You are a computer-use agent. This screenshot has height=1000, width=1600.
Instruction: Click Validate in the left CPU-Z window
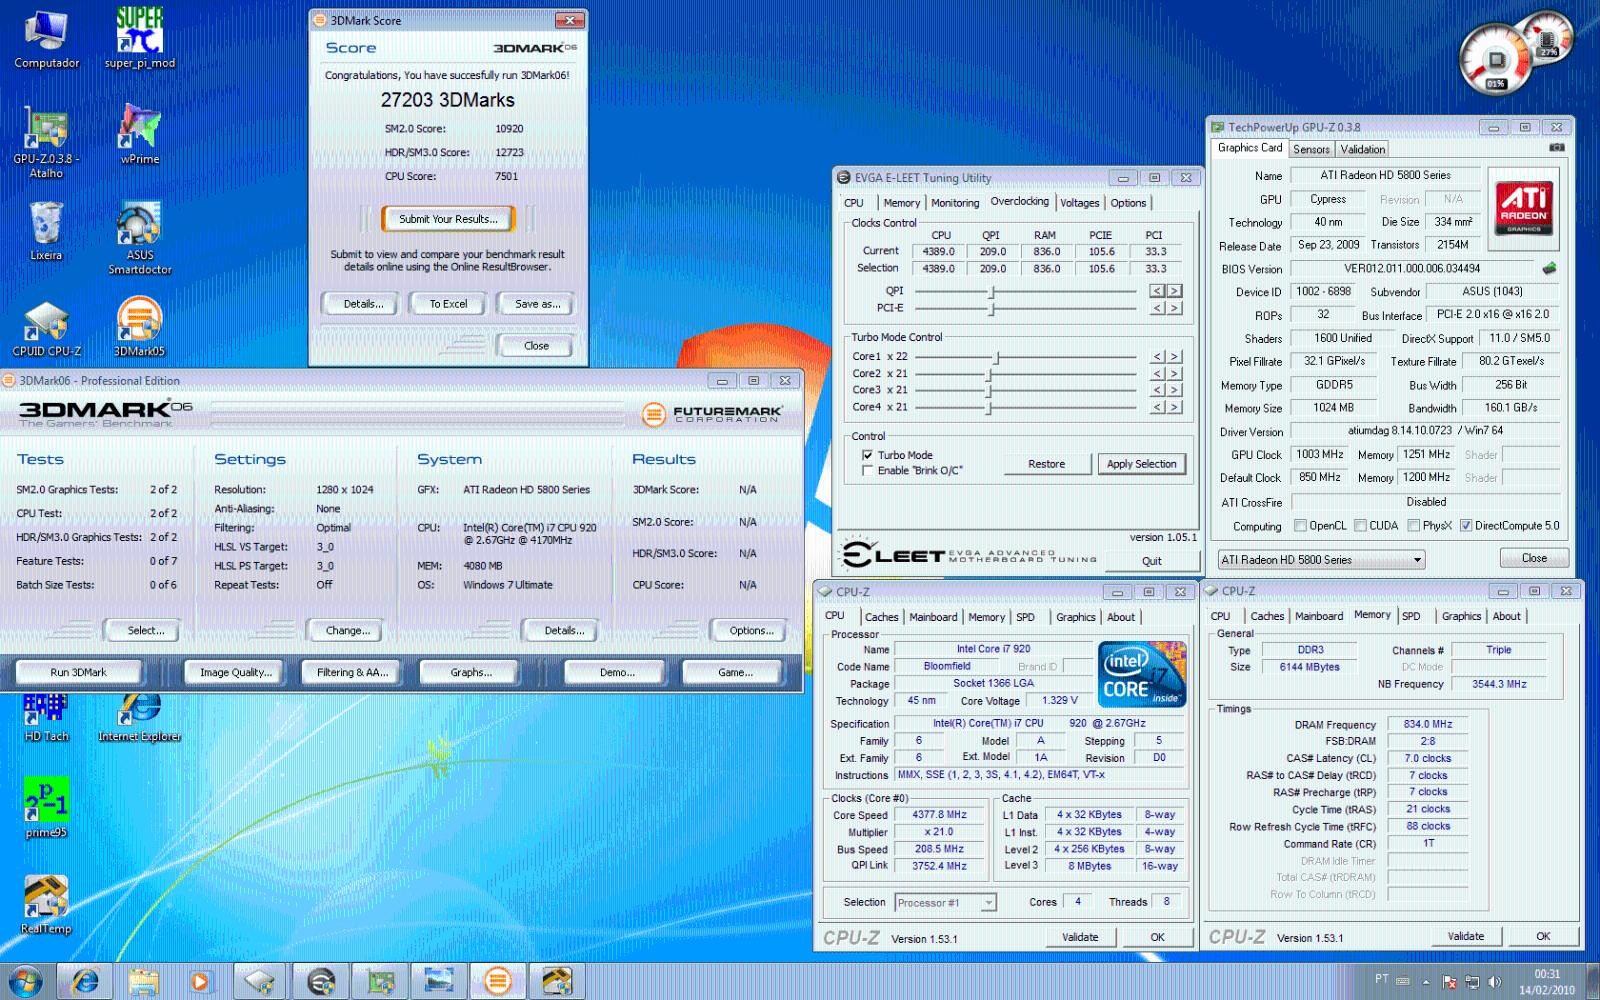pyautogui.click(x=1080, y=937)
